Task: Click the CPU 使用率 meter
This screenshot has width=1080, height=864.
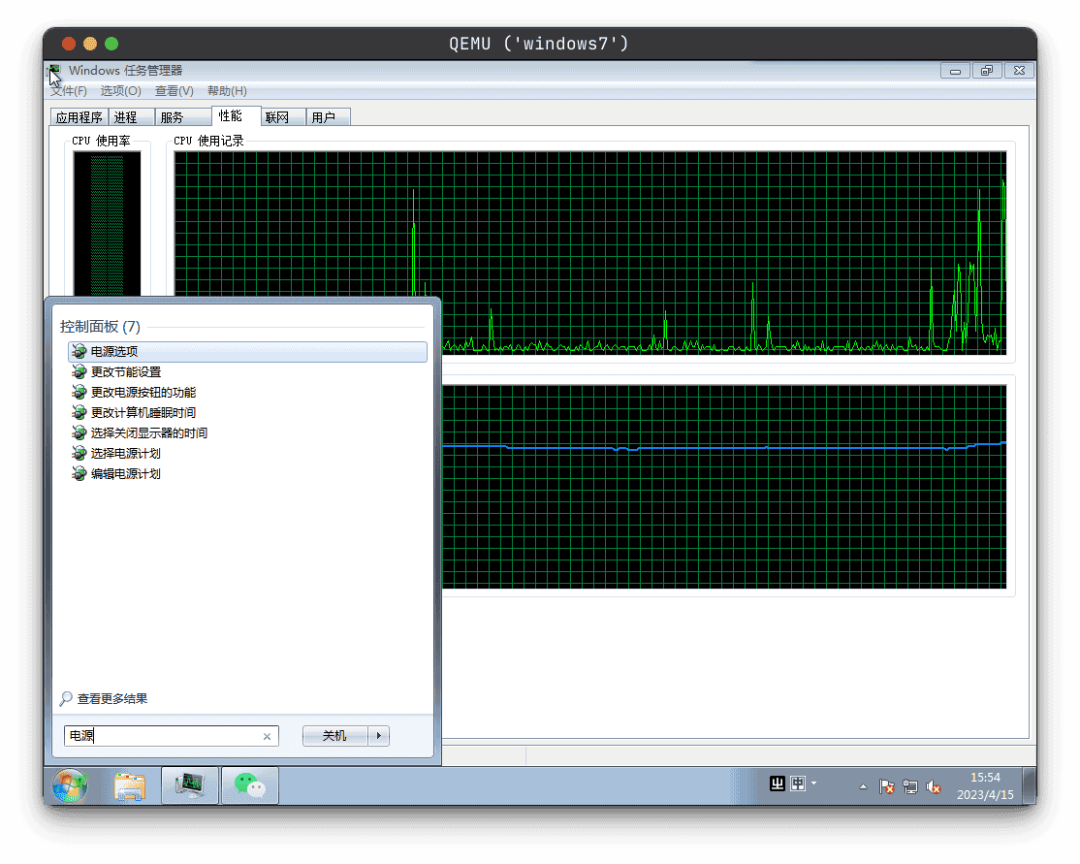Action: pyautogui.click(x=107, y=225)
